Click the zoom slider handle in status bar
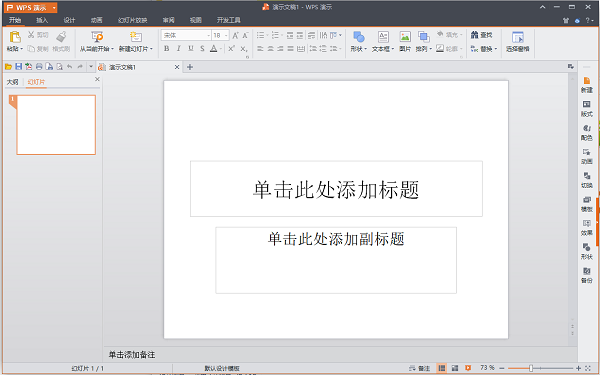 click(531, 368)
